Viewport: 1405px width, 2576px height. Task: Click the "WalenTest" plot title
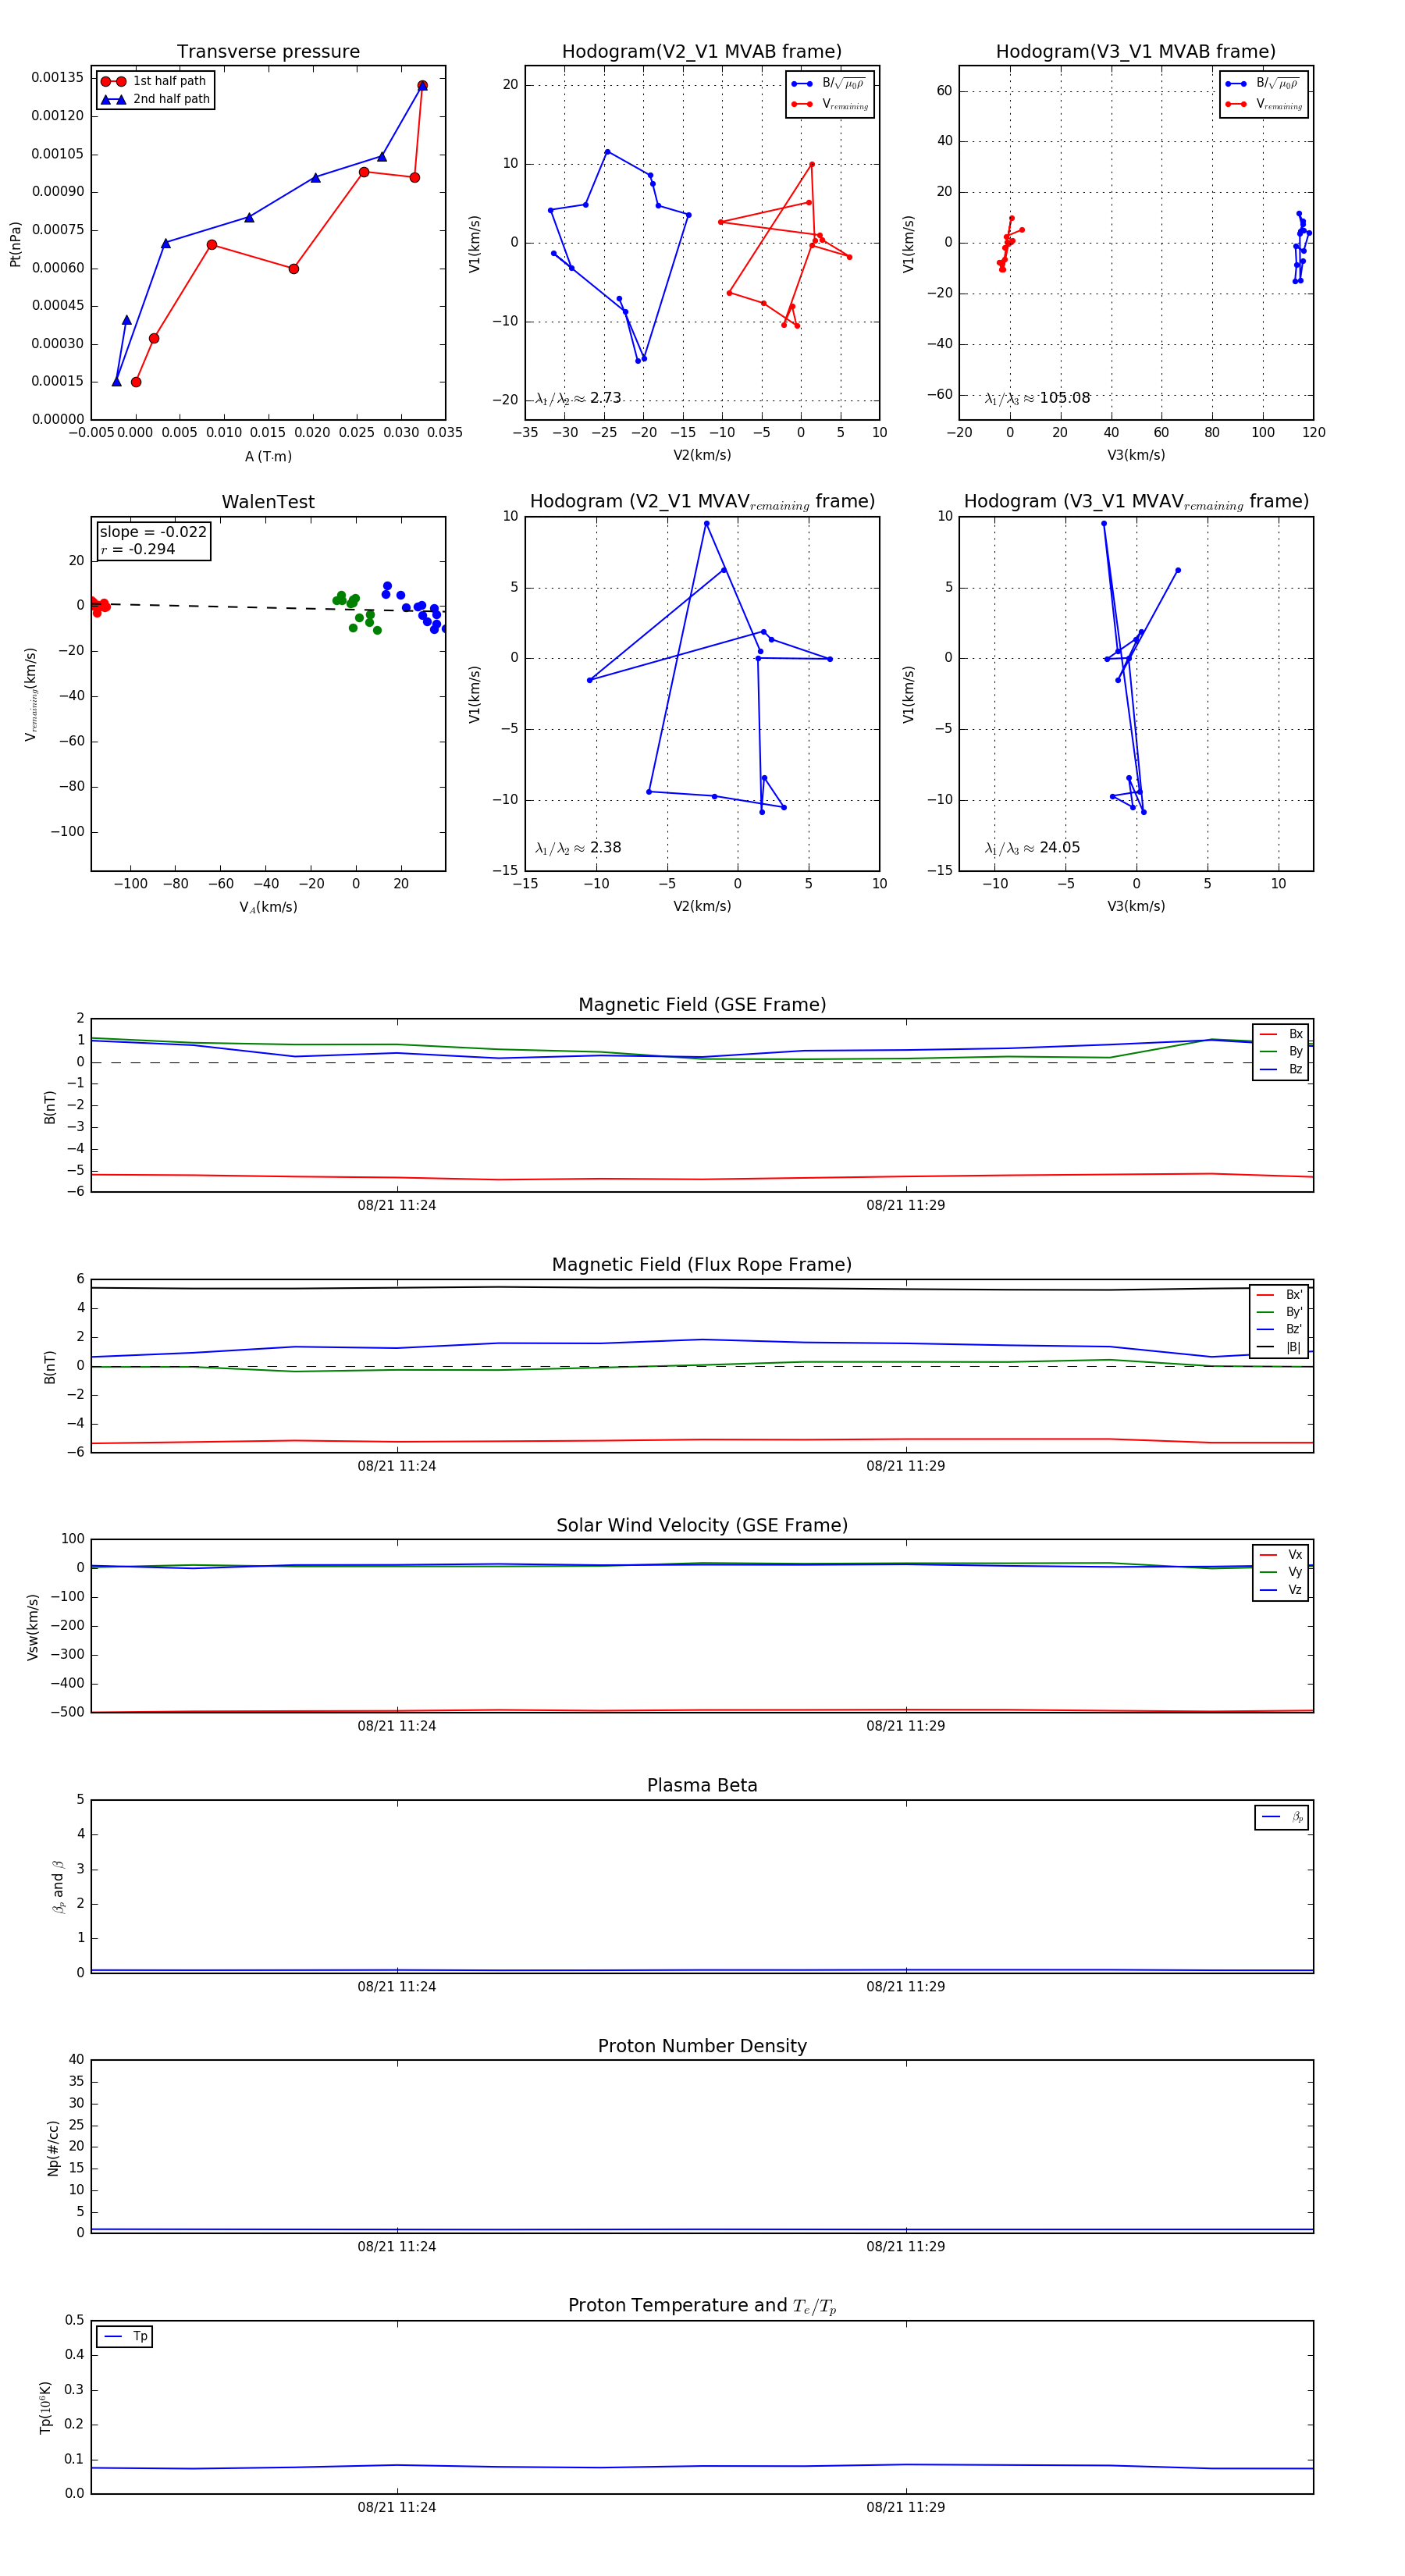pos(268,502)
